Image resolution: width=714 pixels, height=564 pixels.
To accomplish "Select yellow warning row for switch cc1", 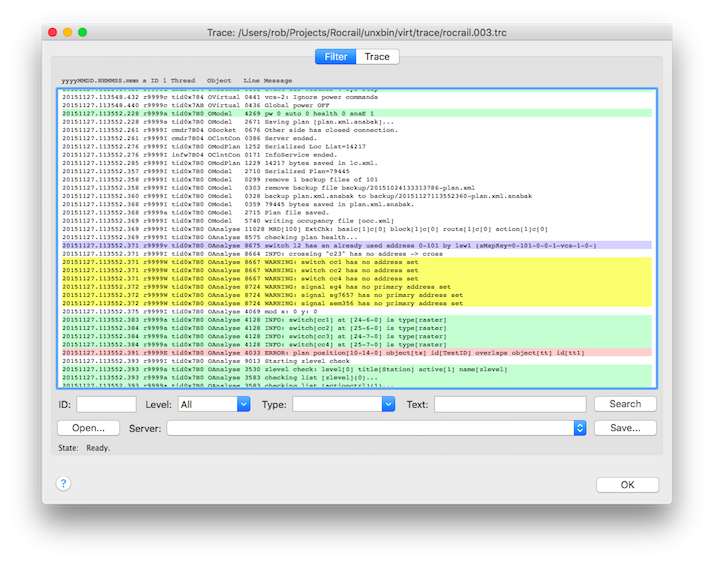I will 355,262.
